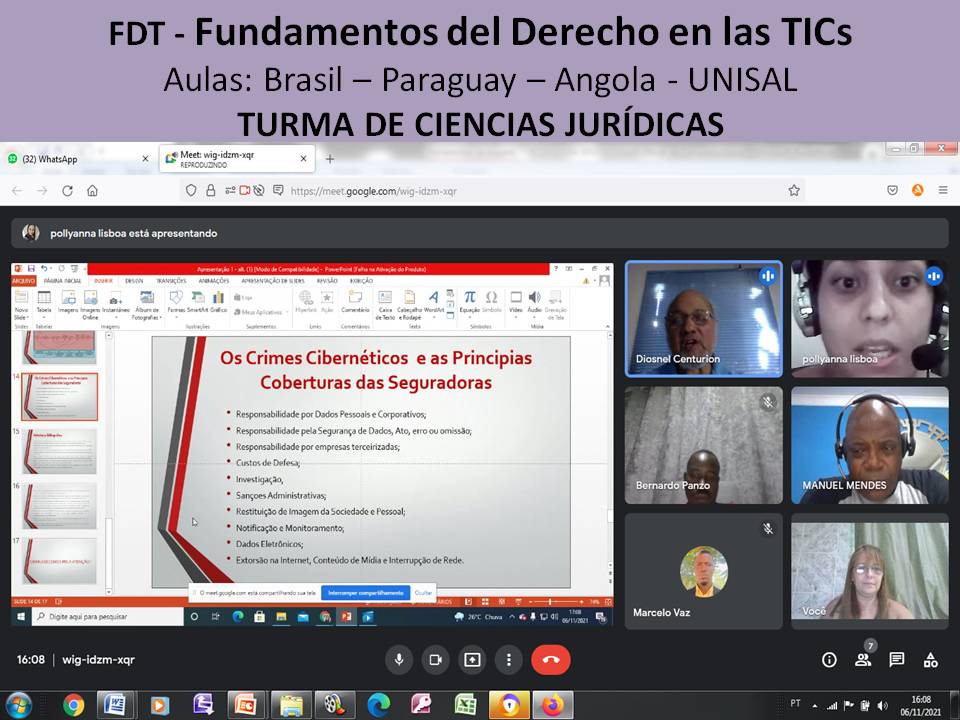
Task: Open the orange extension icon in Firefox toolbar
Action: click(x=918, y=190)
